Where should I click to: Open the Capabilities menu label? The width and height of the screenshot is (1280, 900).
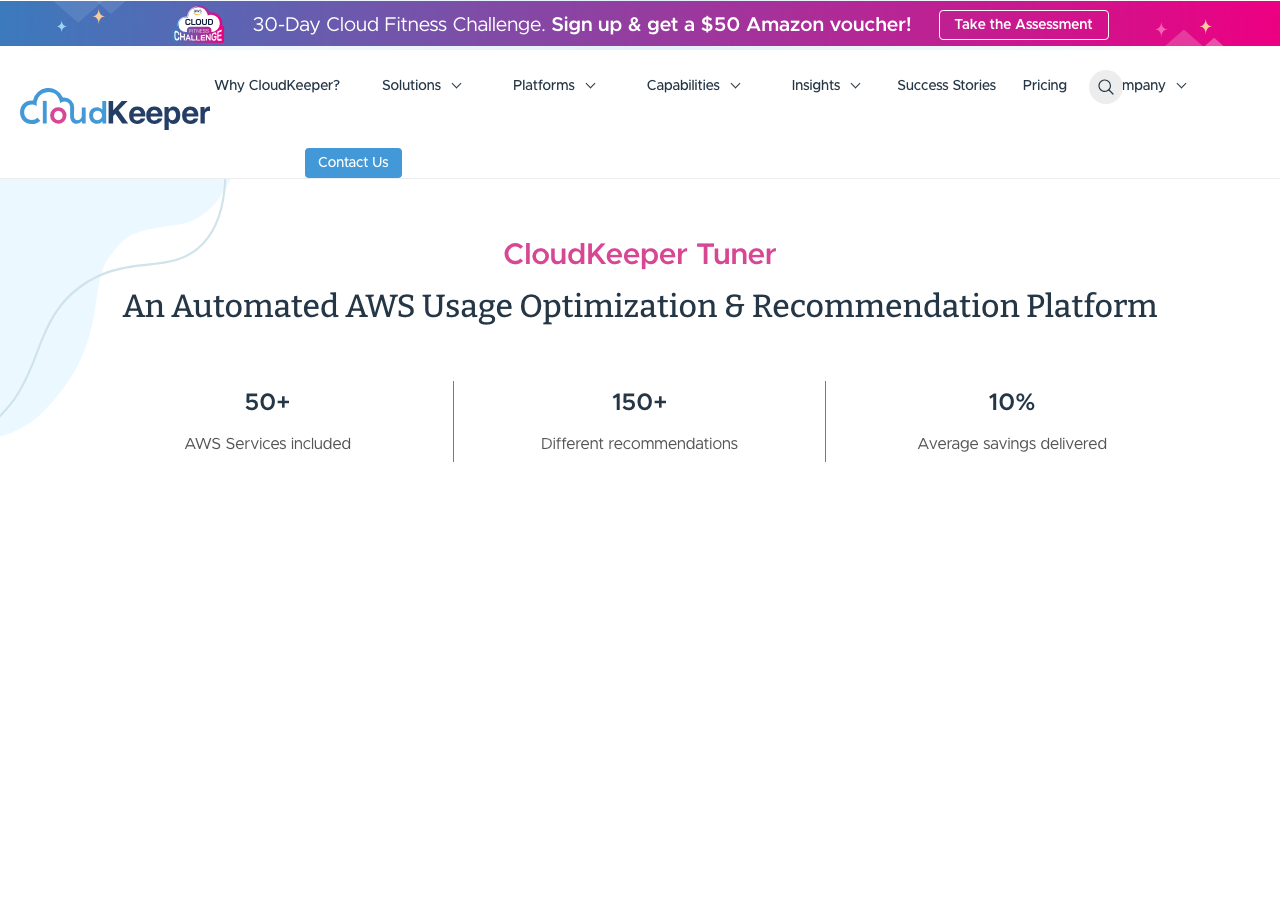[x=683, y=86]
